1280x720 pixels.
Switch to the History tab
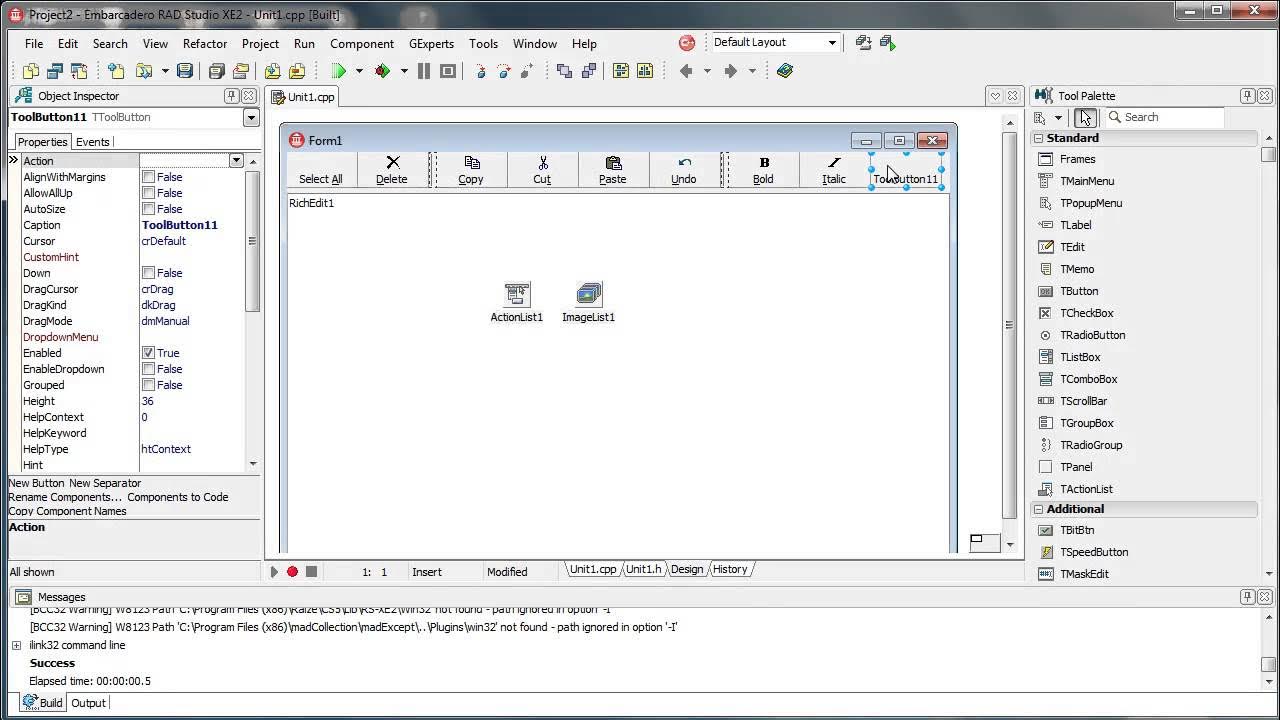[730, 569]
